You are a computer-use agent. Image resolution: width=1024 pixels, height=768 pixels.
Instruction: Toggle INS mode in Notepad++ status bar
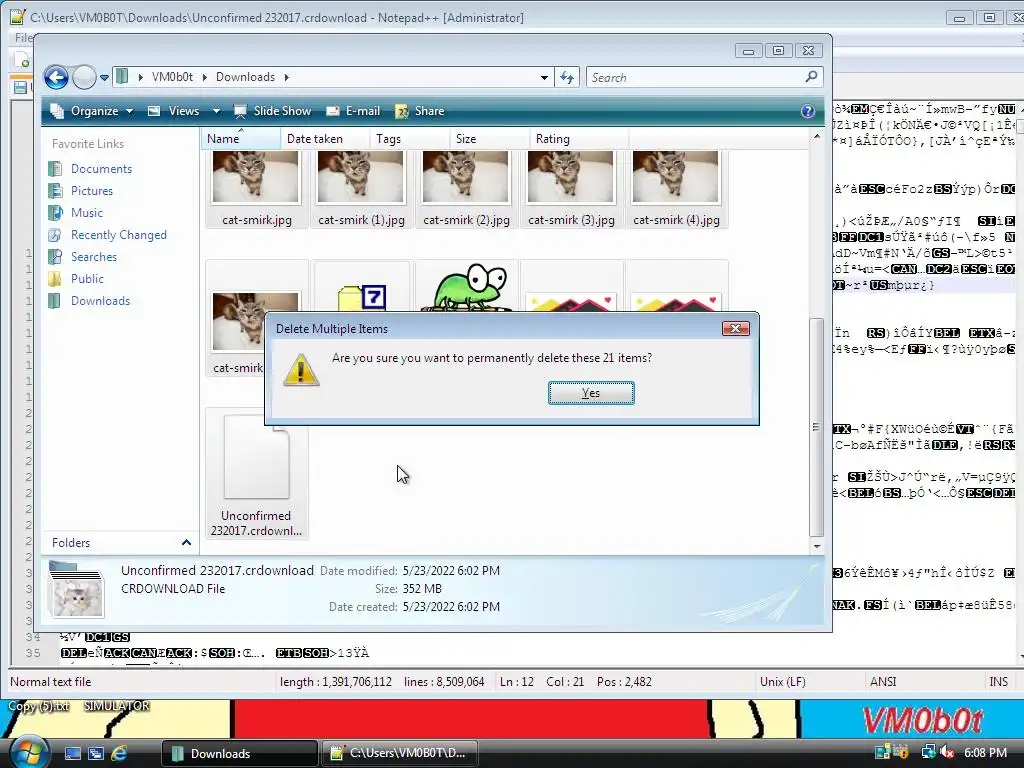click(998, 682)
